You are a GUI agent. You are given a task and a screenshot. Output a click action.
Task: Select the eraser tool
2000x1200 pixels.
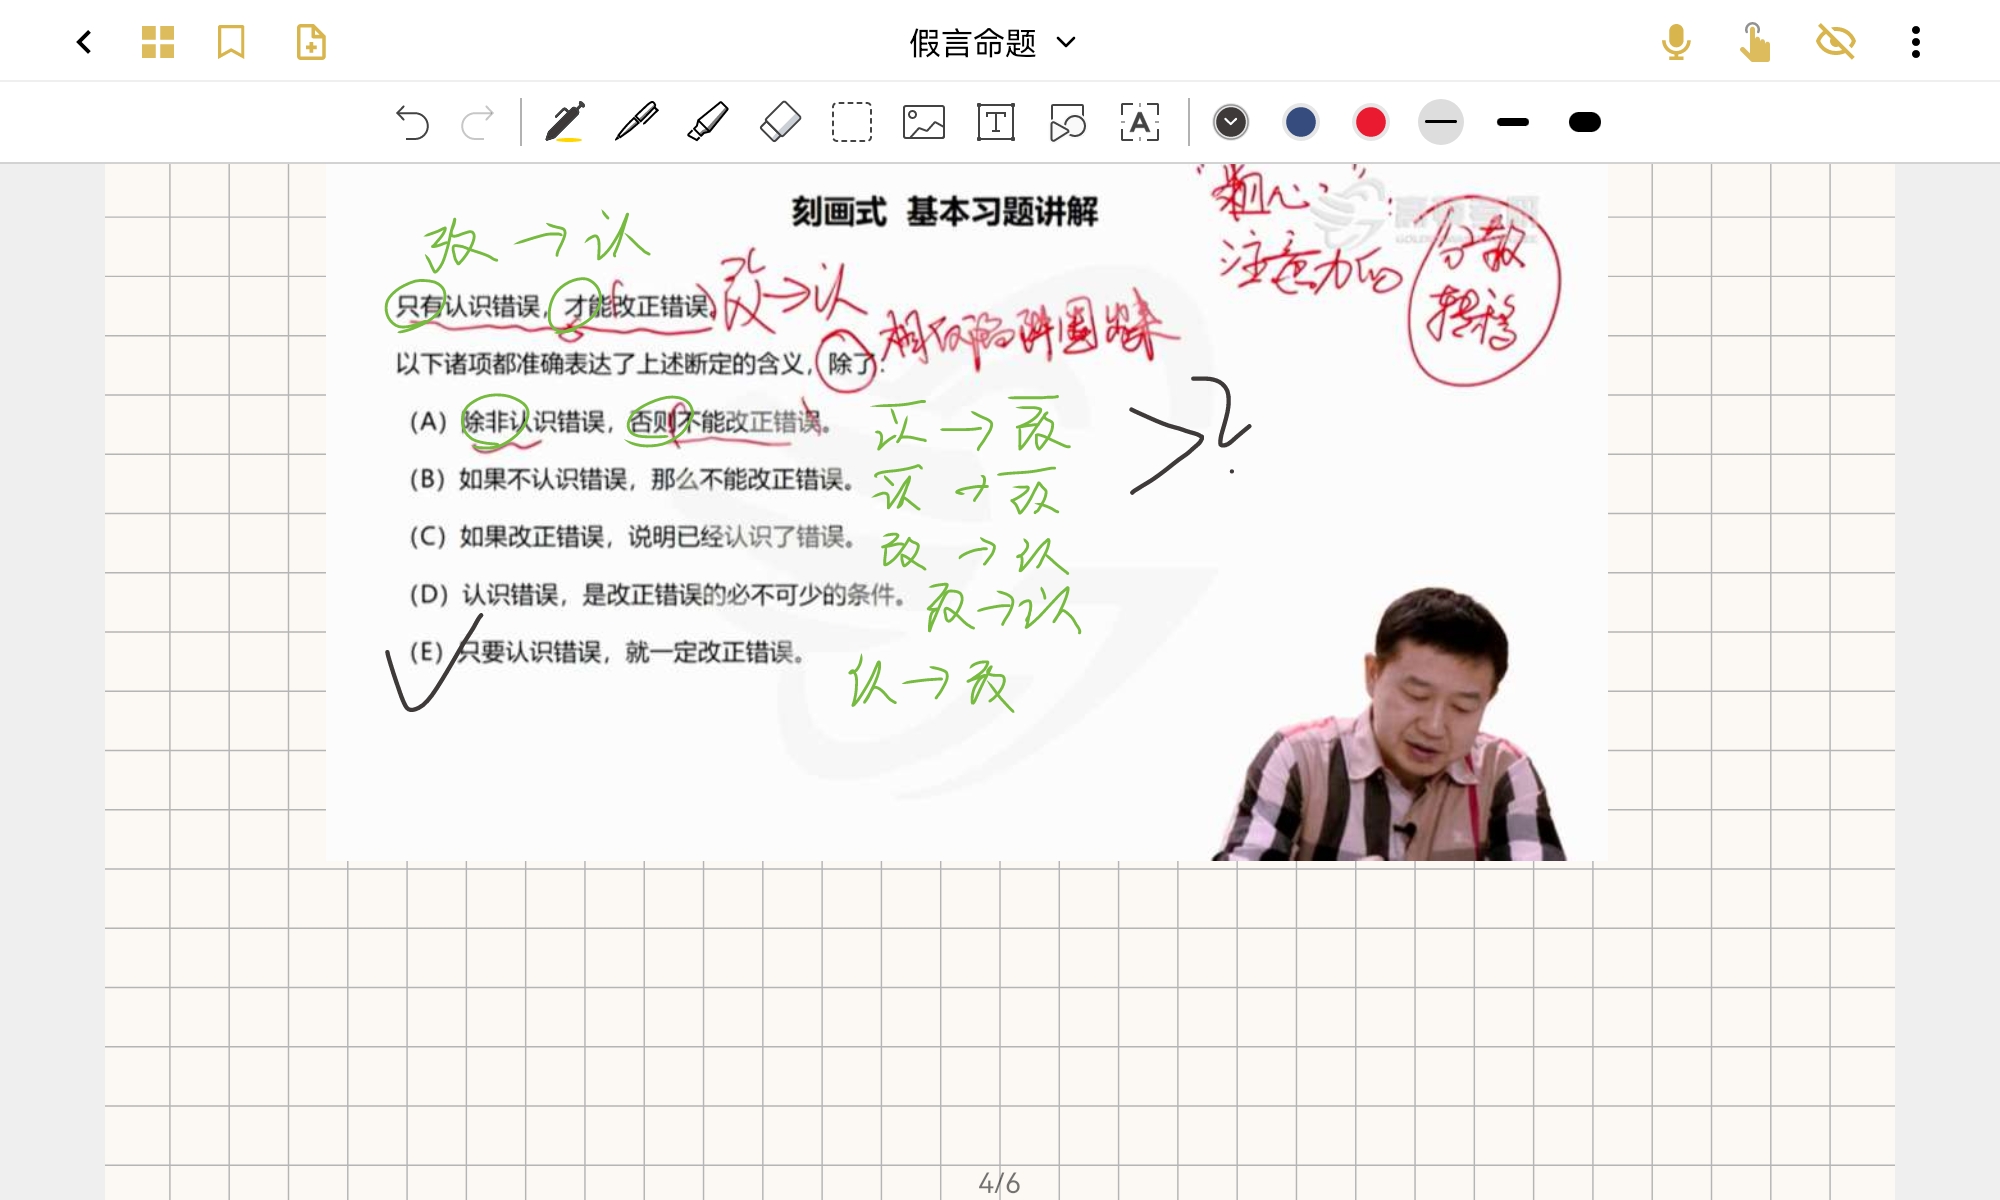coord(780,122)
